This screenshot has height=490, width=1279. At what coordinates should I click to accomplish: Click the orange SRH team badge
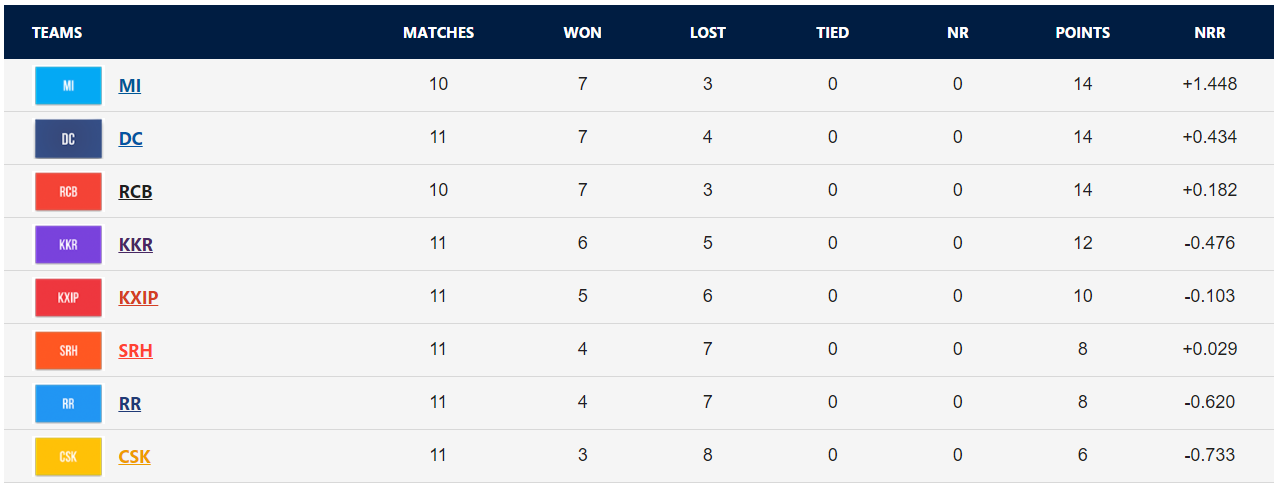[x=68, y=351]
